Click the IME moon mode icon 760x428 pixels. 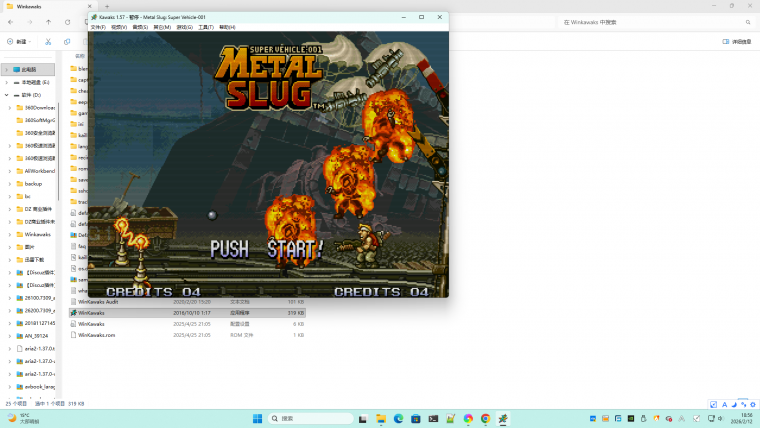tap(734, 404)
